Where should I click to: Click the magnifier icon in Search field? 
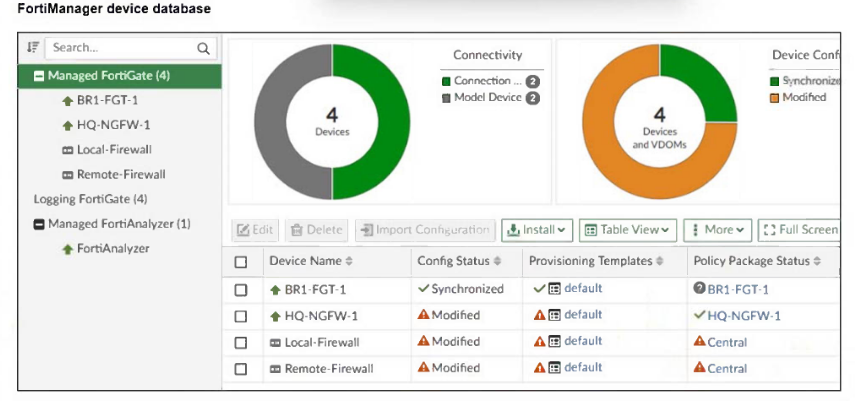[x=203, y=49]
